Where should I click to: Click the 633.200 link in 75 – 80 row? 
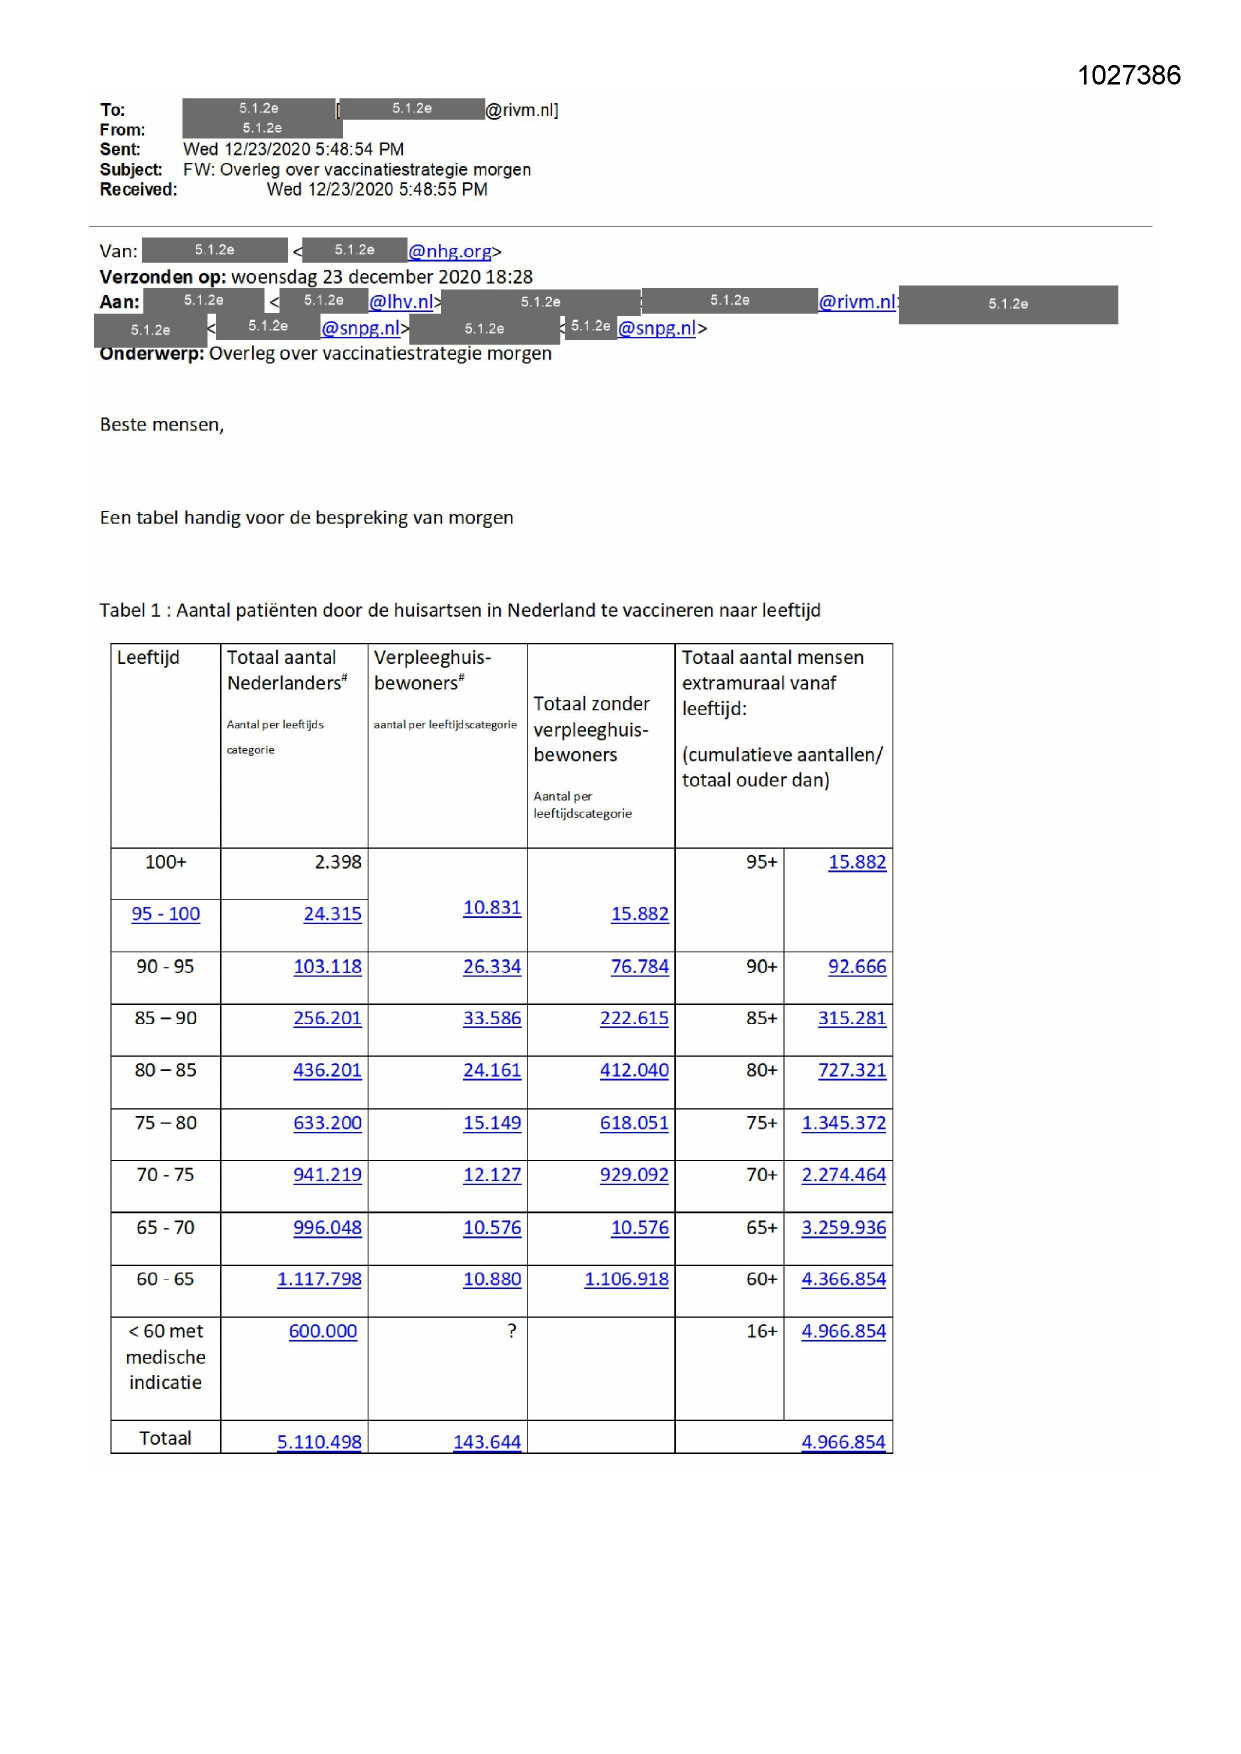click(327, 1123)
